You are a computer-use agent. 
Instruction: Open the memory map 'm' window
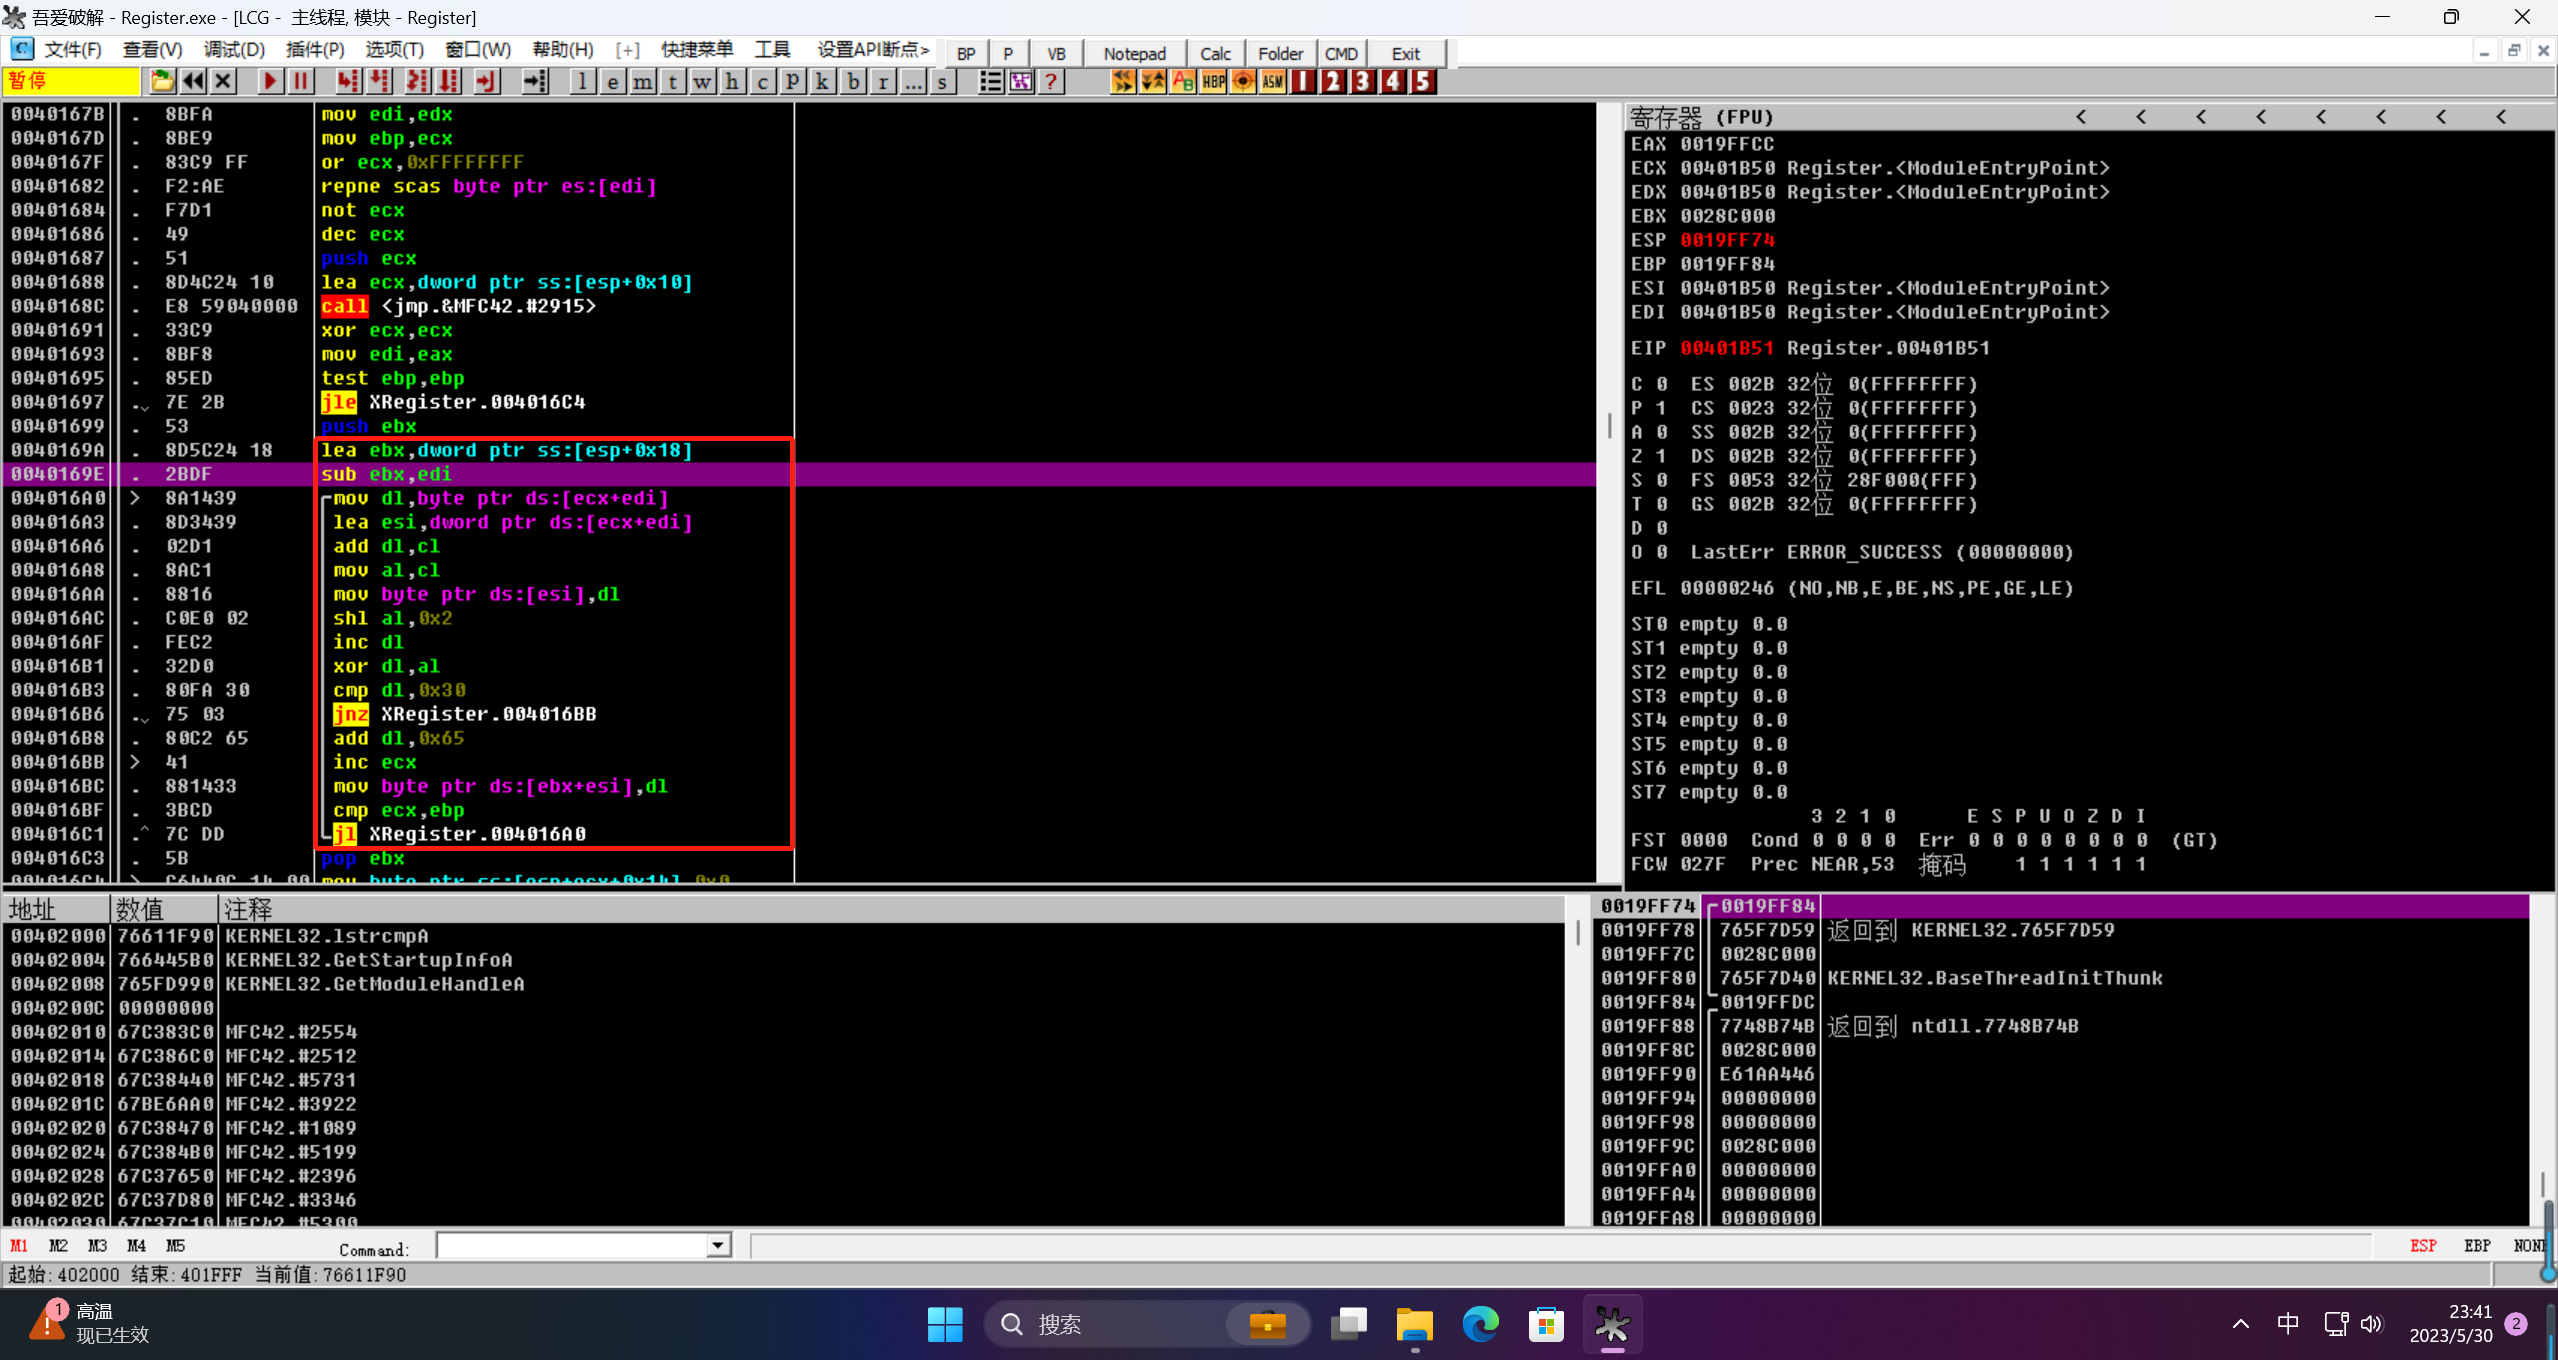(x=643, y=81)
